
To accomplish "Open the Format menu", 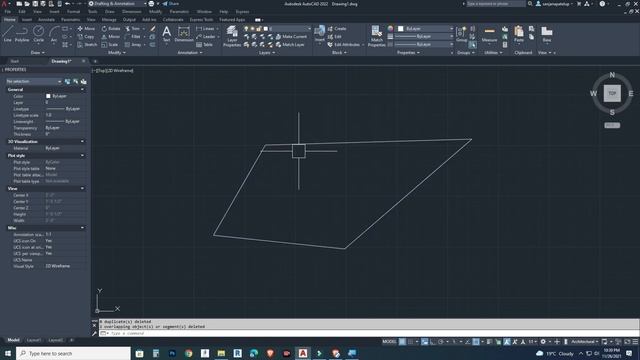I will [x=73, y=12].
